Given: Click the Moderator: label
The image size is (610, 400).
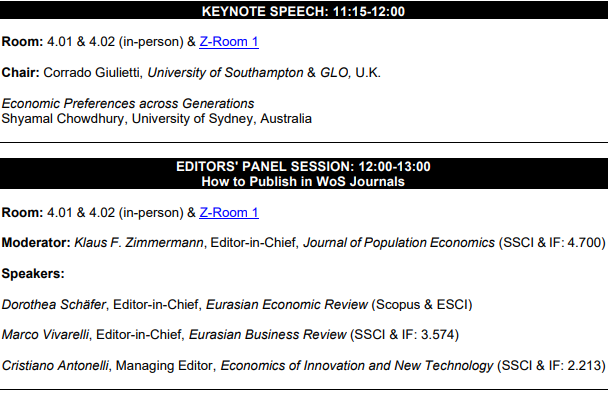Looking at the screenshot, I should coord(36,243).
